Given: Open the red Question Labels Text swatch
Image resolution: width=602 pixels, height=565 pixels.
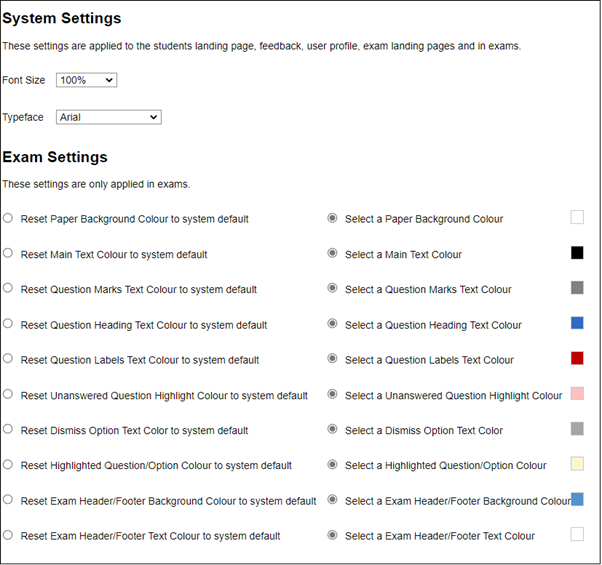Looking at the screenshot, I should coord(577,358).
